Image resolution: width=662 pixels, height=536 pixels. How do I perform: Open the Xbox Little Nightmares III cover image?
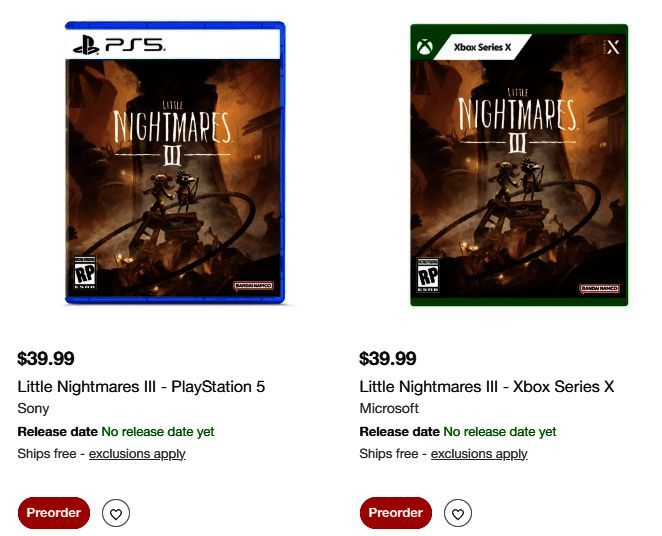tap(518, 165)
